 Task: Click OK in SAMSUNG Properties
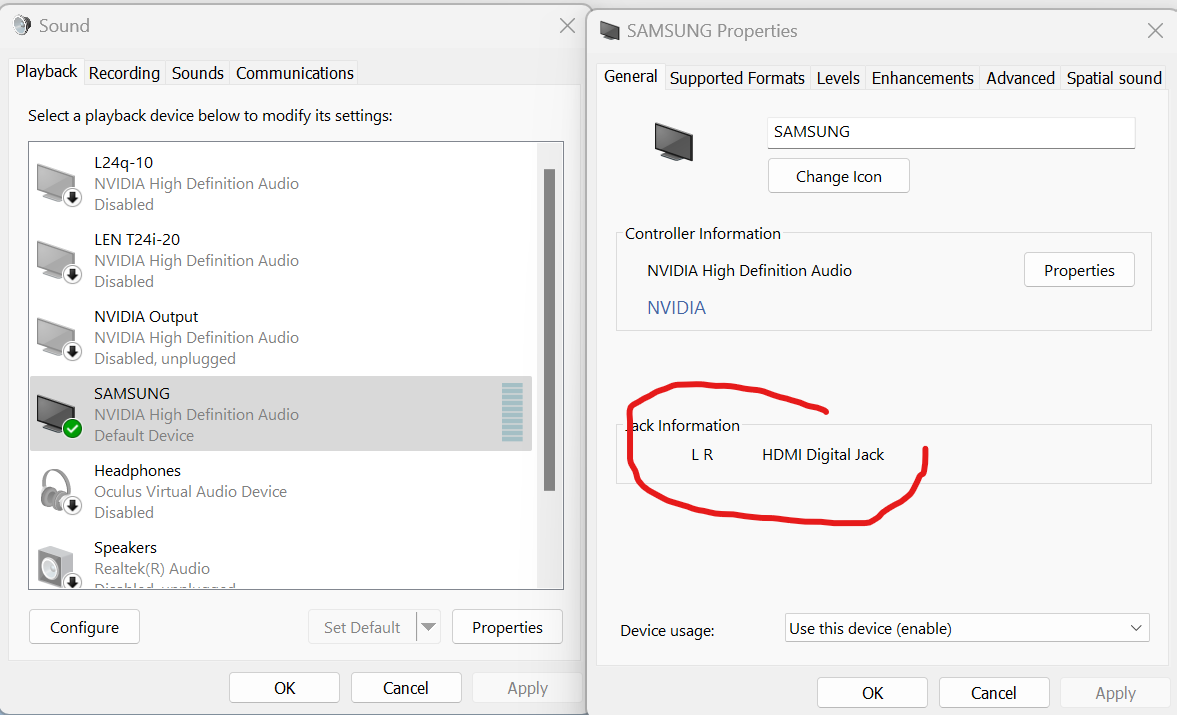click(x=872, y=692)
